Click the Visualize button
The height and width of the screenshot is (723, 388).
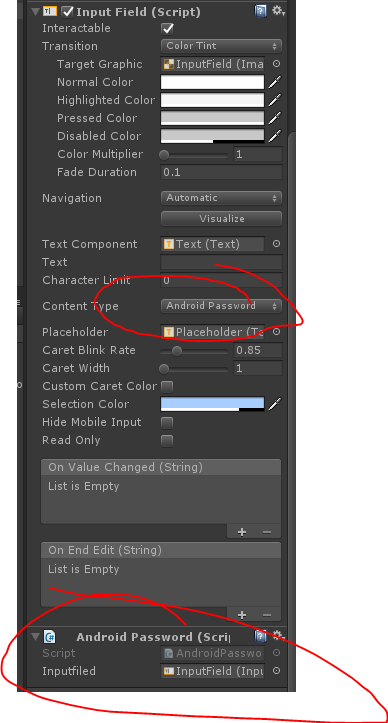click(x=221, y=219)
